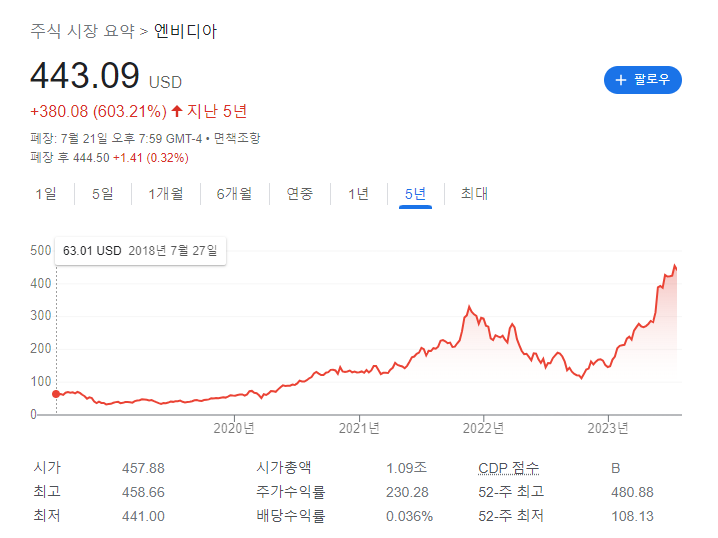Click the 시가총액 value 1.09조
Image resolution: width=718 pixels, height=538 pixels.
click(x=407, y=468)
